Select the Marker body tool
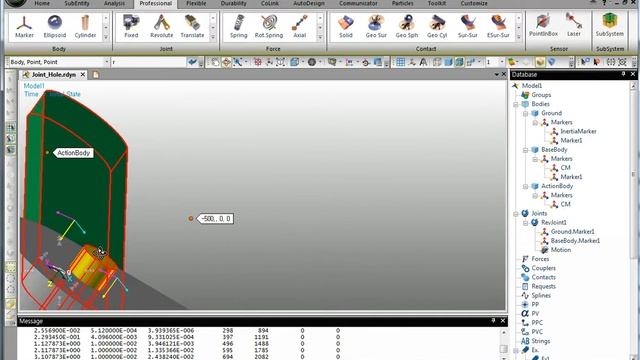The height and width of the screenshot is (360, 640). pos(24,27)
